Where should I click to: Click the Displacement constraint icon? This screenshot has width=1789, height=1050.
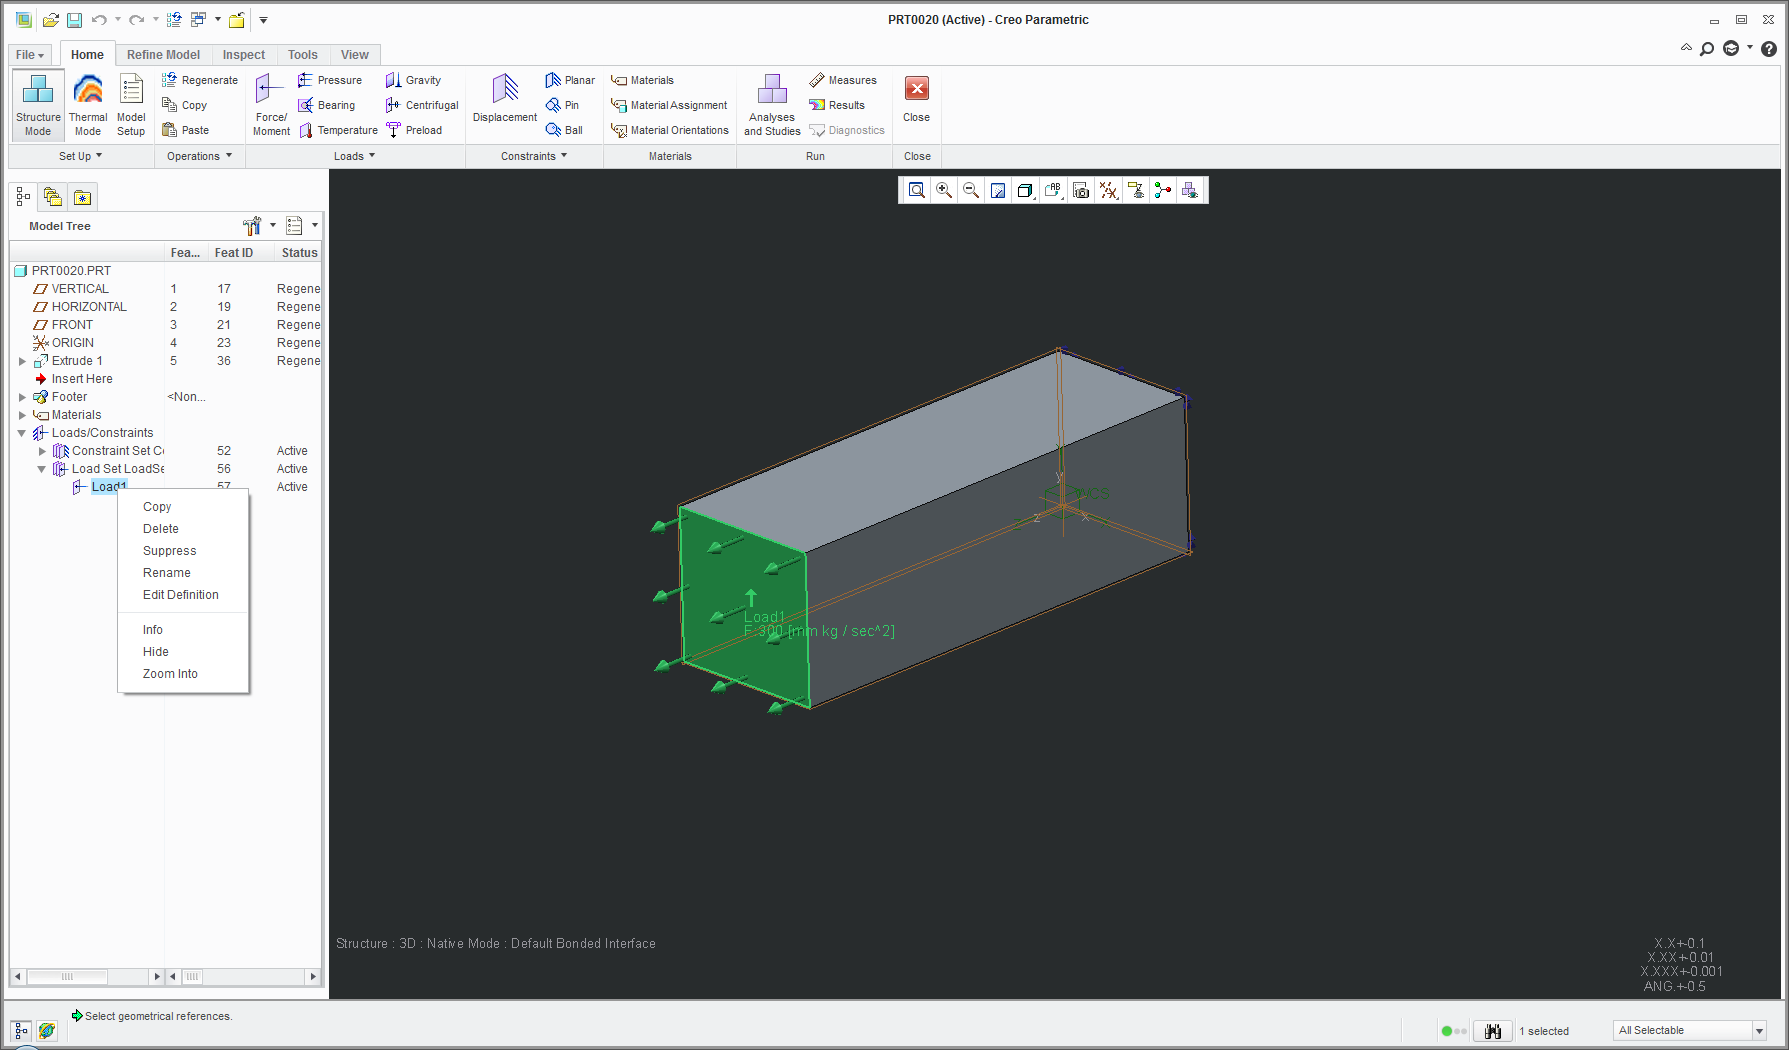point(505,98)
